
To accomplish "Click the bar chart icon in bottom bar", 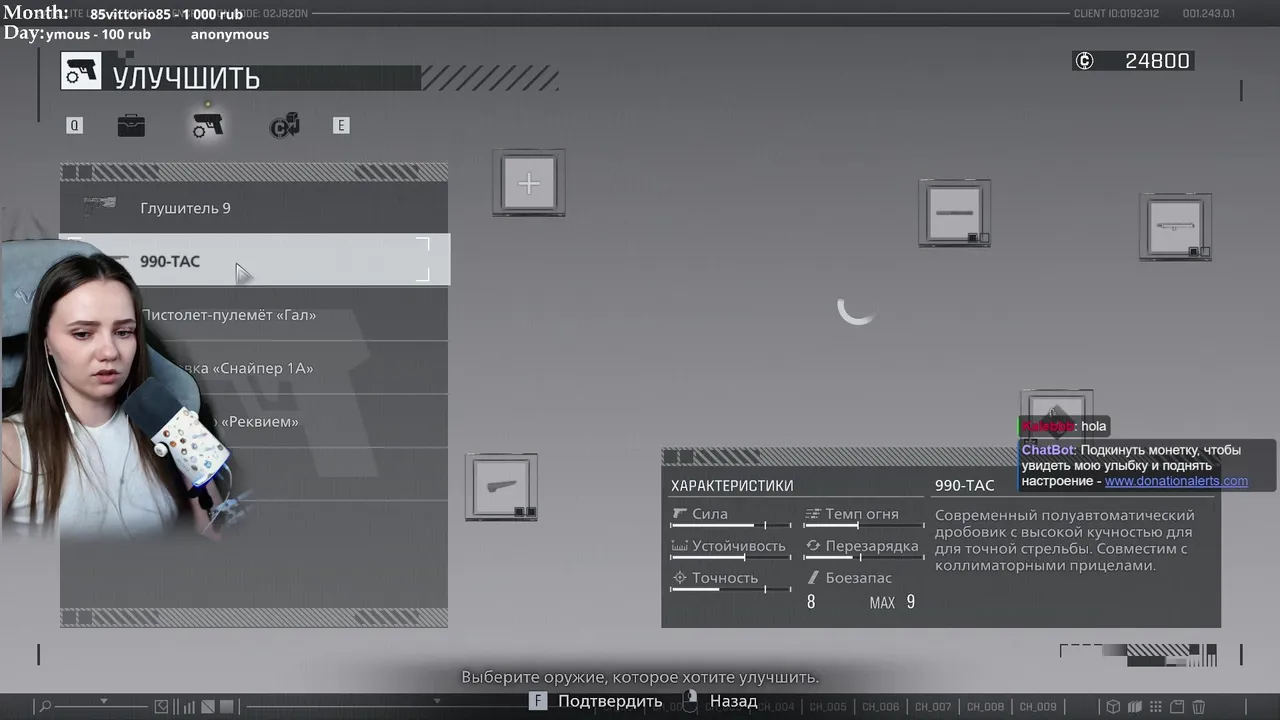I will pyautogui.click(x=187, y=707).
